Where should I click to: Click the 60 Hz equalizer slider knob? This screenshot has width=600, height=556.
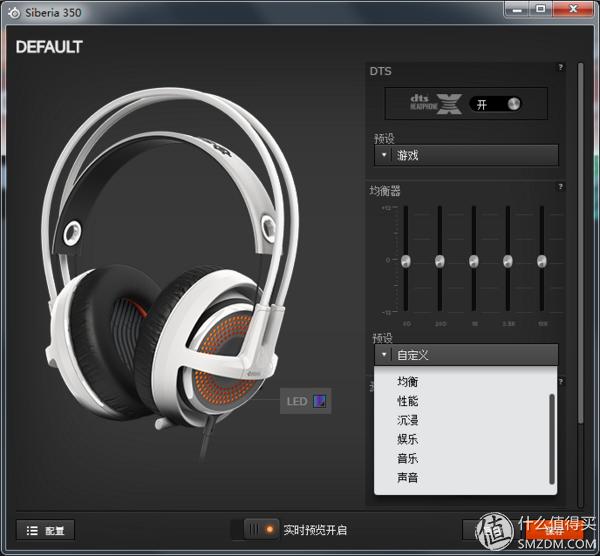click(x=406, y=261)
